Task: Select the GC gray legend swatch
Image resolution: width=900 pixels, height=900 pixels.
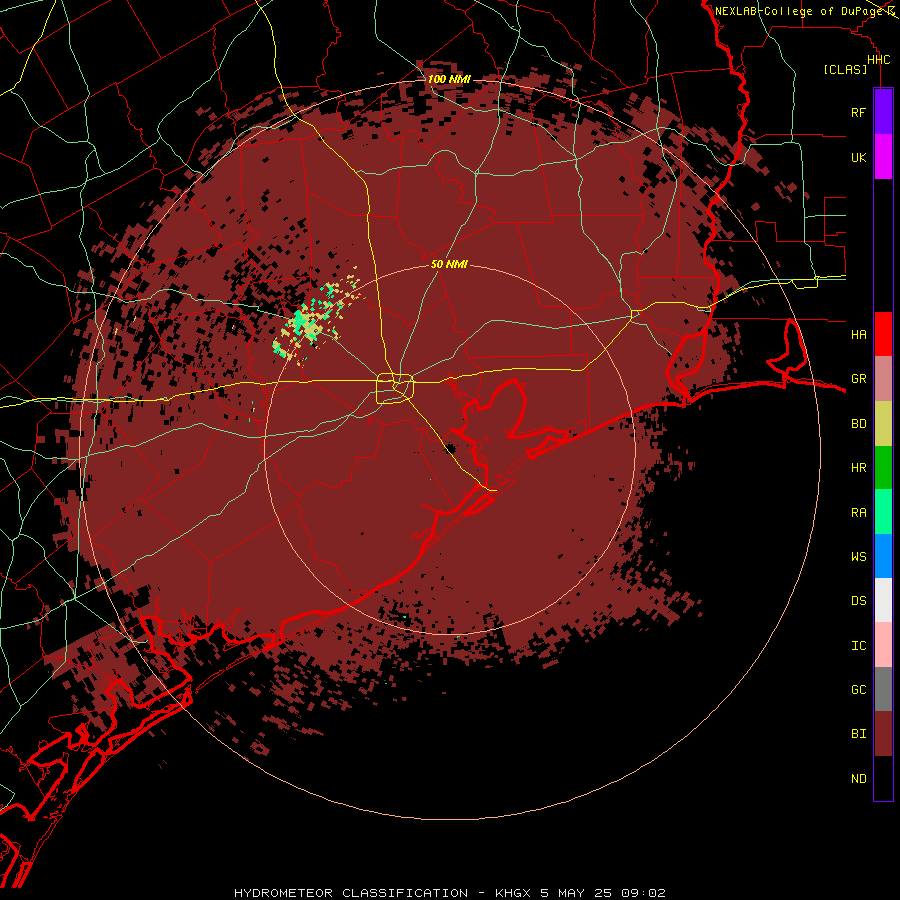Action: [x=883, y=689]
